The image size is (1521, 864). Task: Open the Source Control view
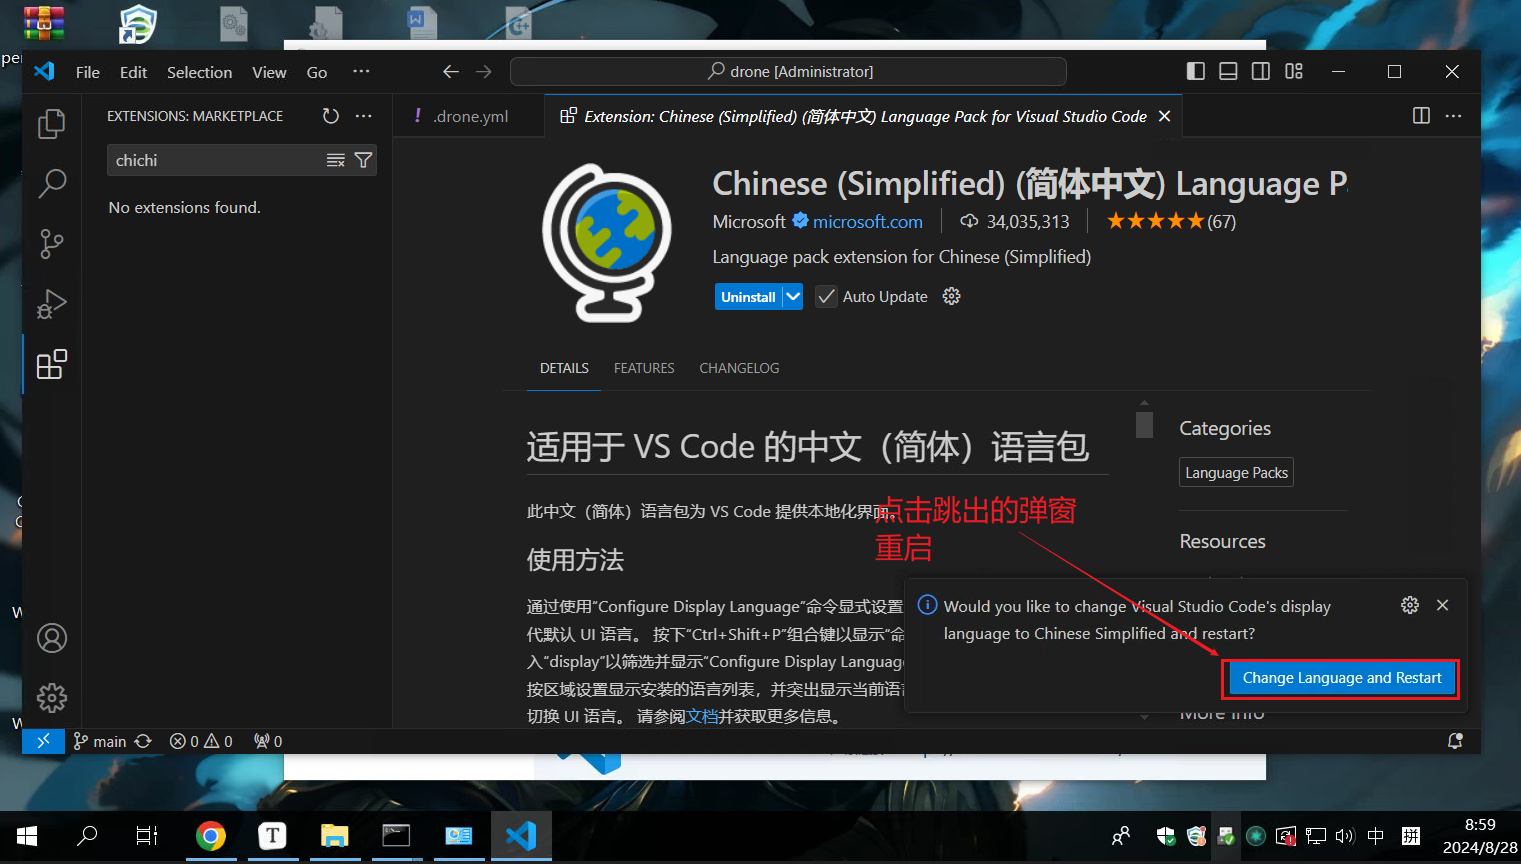(x=51, y=244)
